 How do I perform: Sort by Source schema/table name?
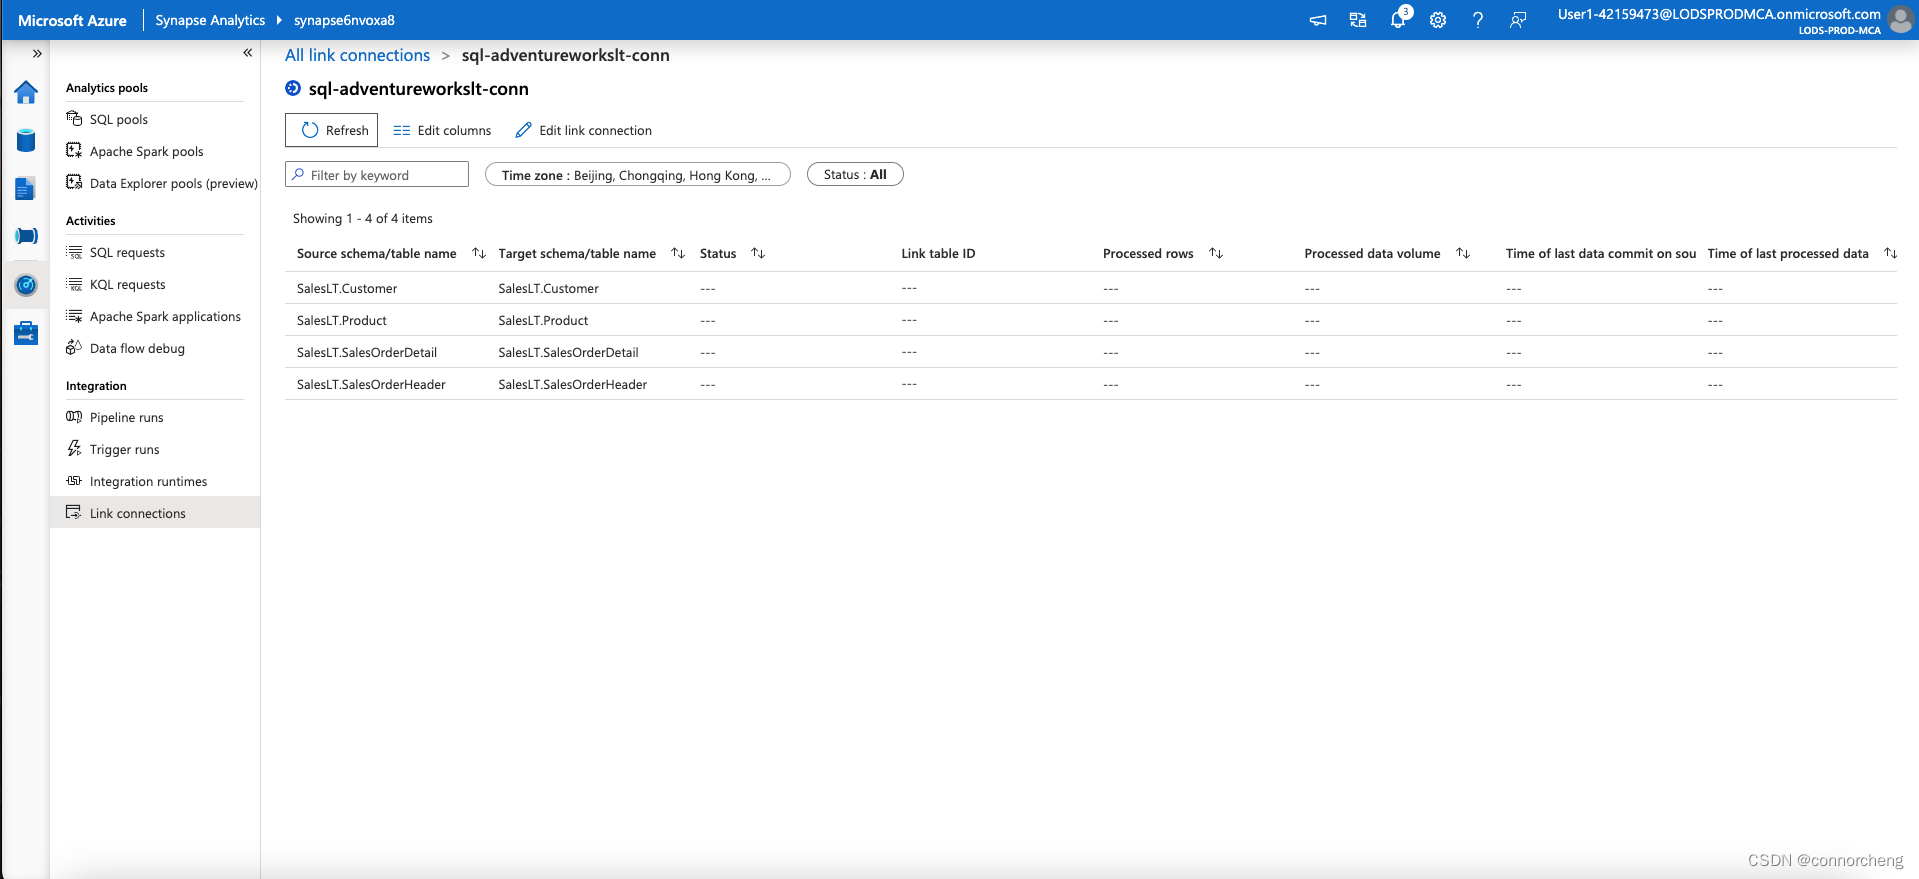pyautogui.click(x=479, y=253)
